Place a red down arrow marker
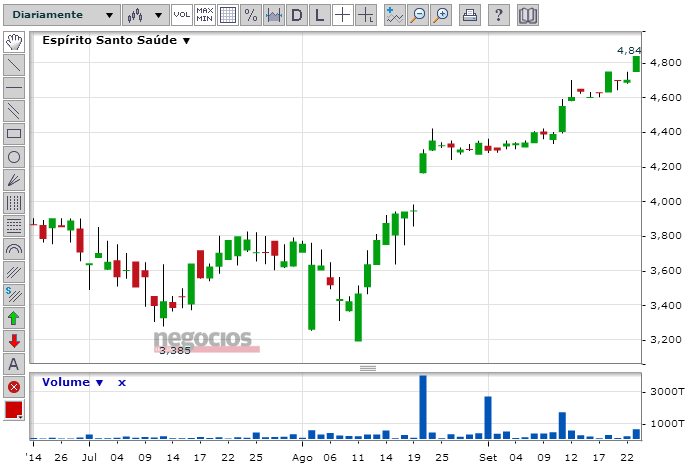The width and height of the screenshot is (695, 468). click(x=14, y=341)
